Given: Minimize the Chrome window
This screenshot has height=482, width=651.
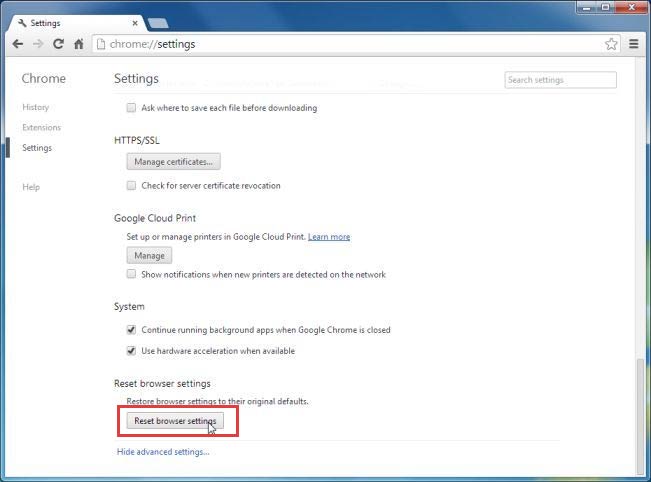Looking at the screenshot, I should (x=587, y=7).
